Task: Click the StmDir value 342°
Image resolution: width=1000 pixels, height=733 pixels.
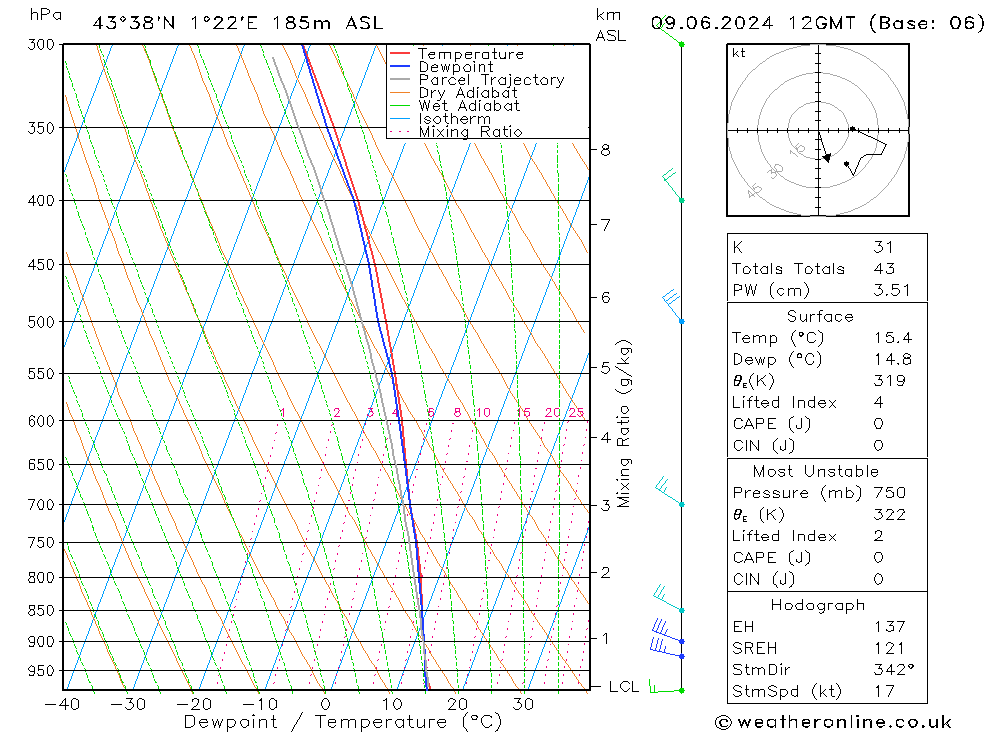Action: pyautogui.click(x=894, y=670)
